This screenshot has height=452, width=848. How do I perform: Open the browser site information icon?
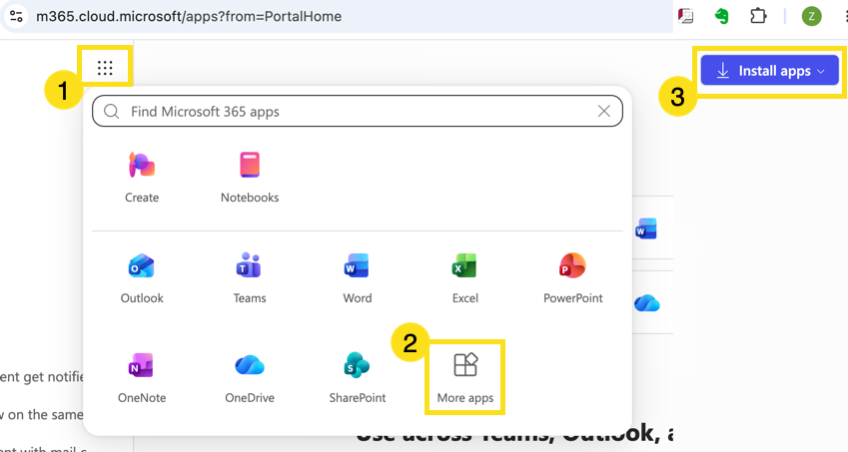point(16,16)
